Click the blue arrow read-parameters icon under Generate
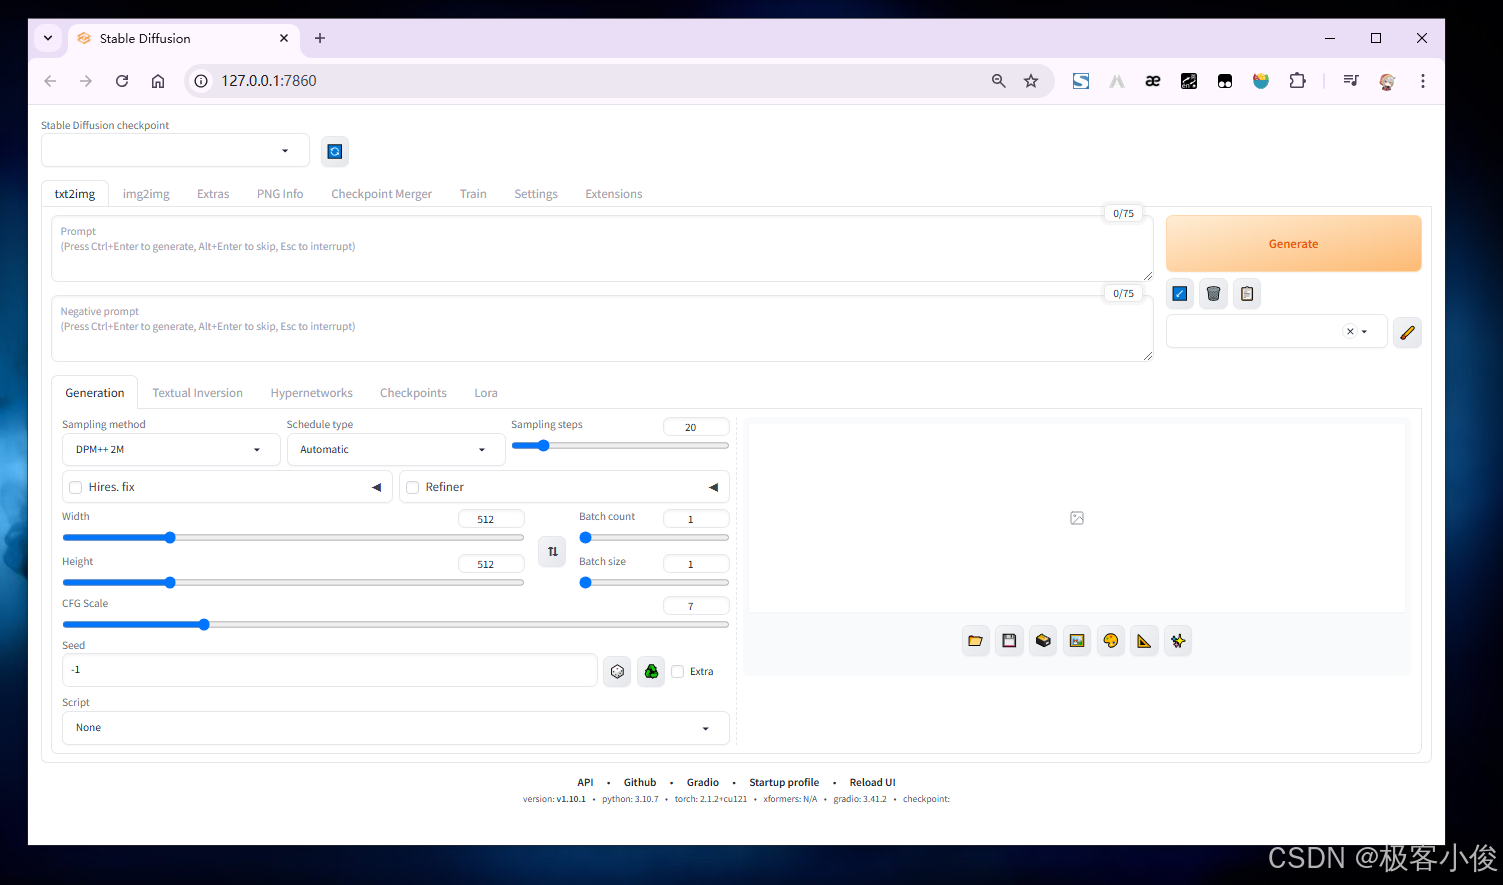The height and width of the screenshot is (885, 1503). point(1180,293)
